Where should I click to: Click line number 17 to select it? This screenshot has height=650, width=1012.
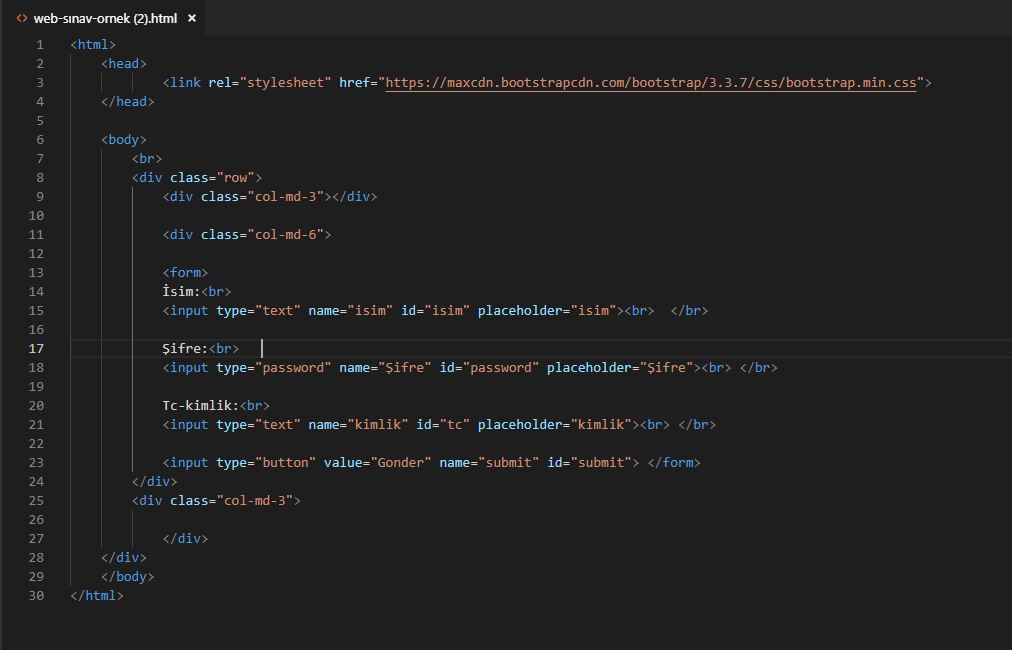click(x=36, y=348)
